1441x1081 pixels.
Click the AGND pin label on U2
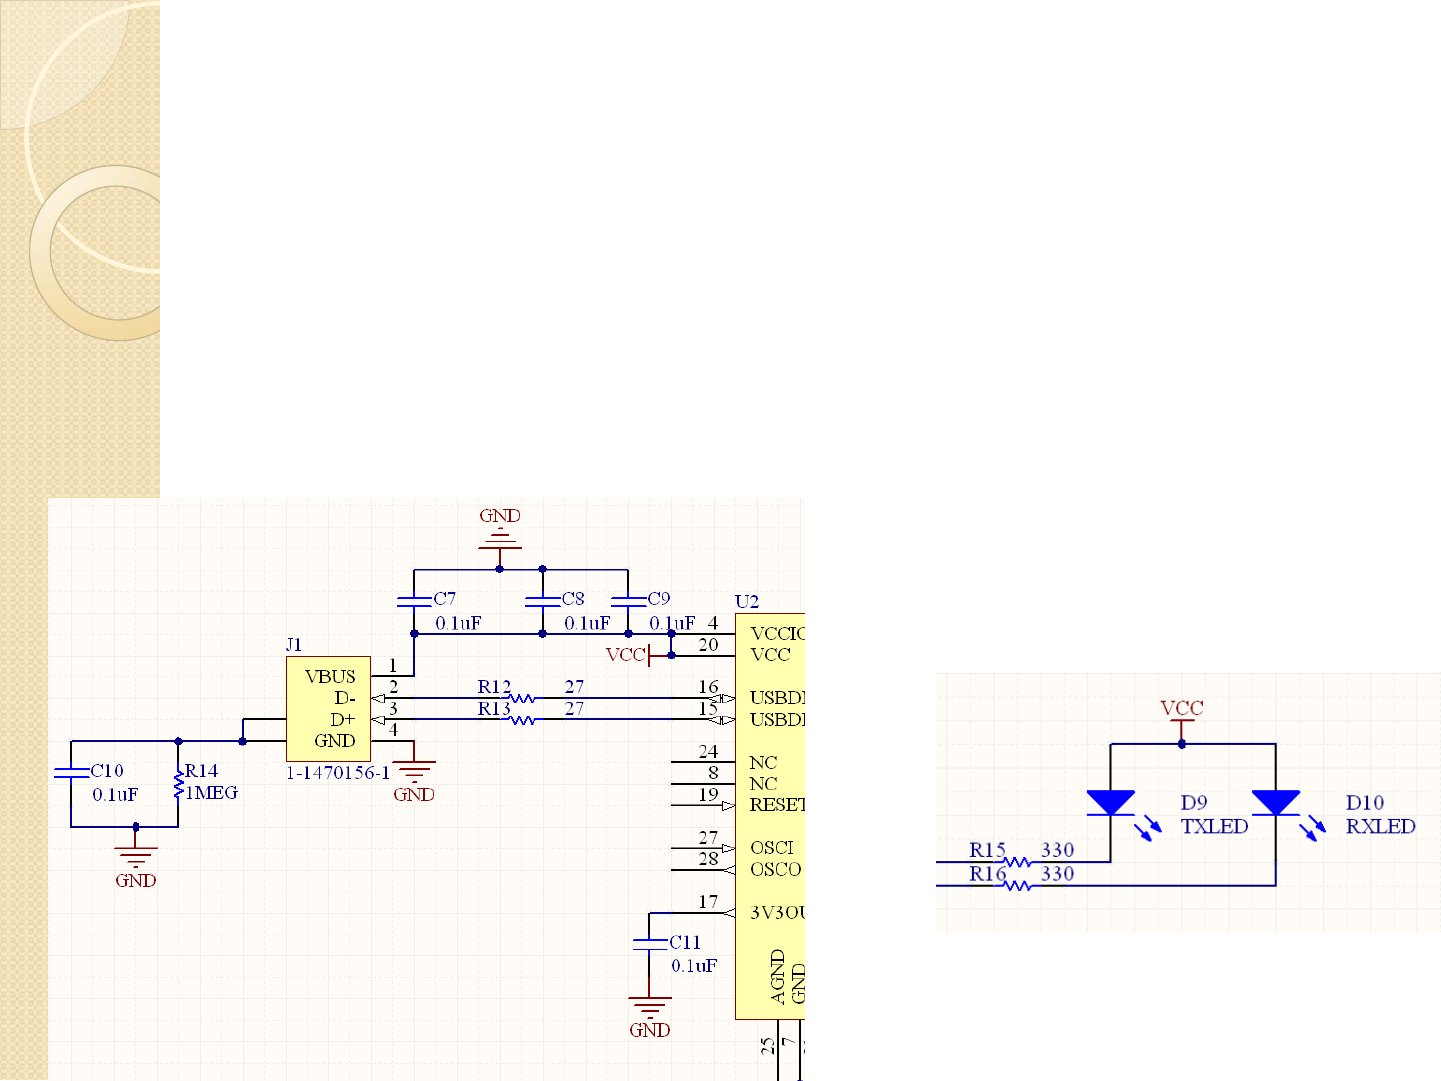click(778, 977)
